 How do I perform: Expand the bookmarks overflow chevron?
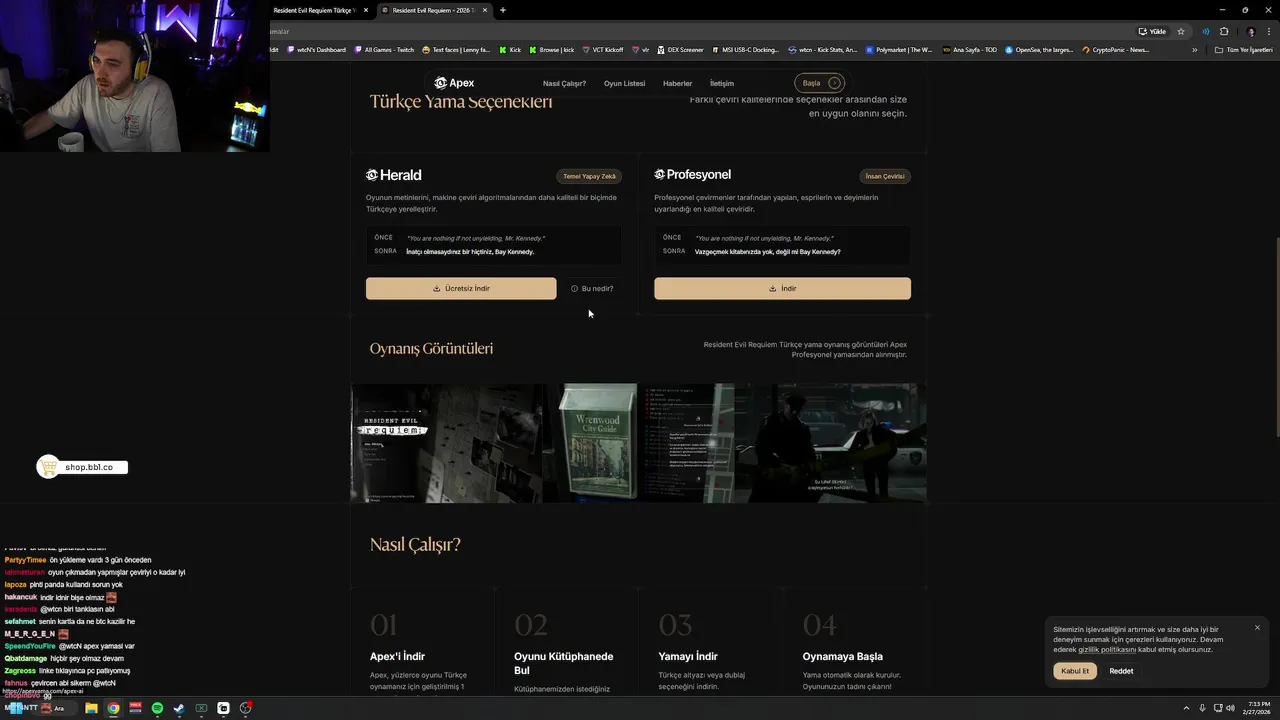click(1194, 49)
